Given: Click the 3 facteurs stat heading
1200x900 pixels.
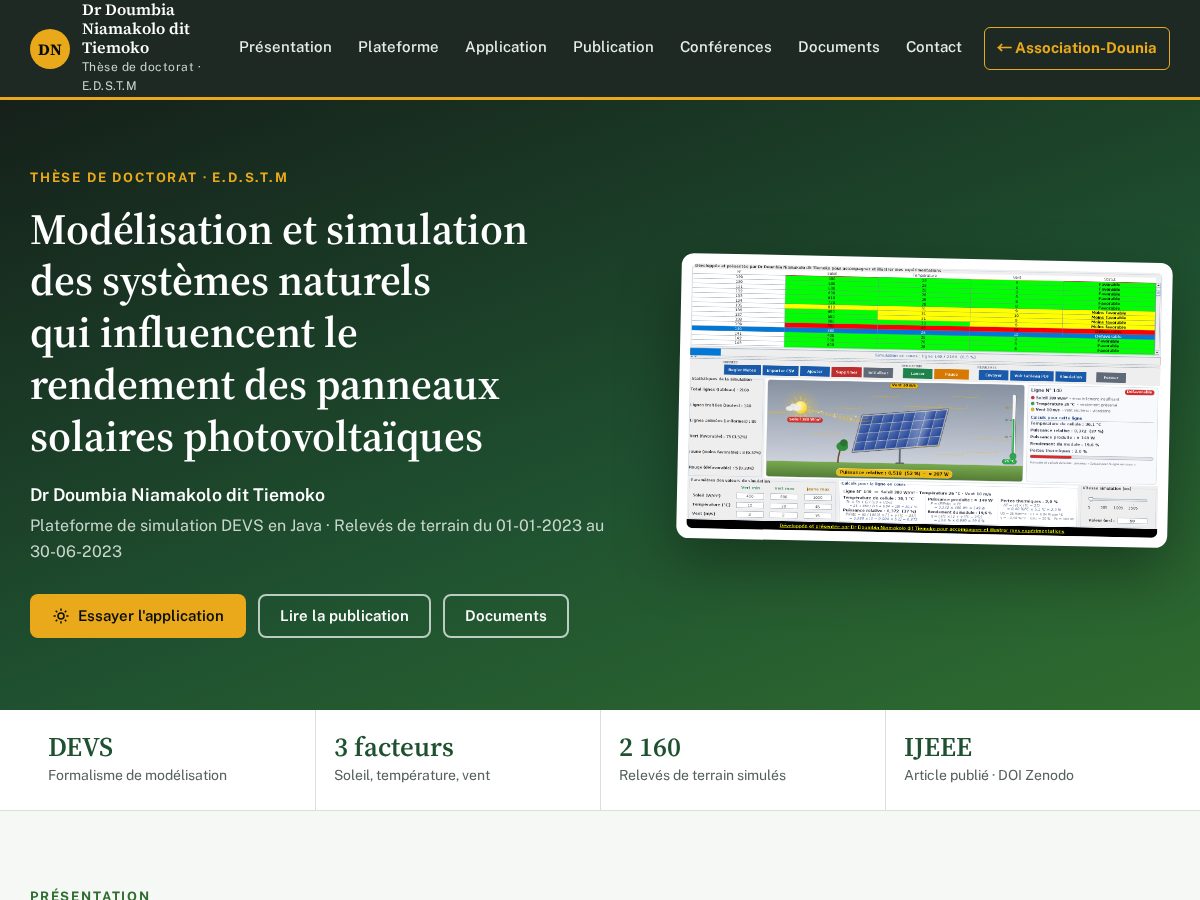Looking at the screenshot, I should click(x=394, y=747).
